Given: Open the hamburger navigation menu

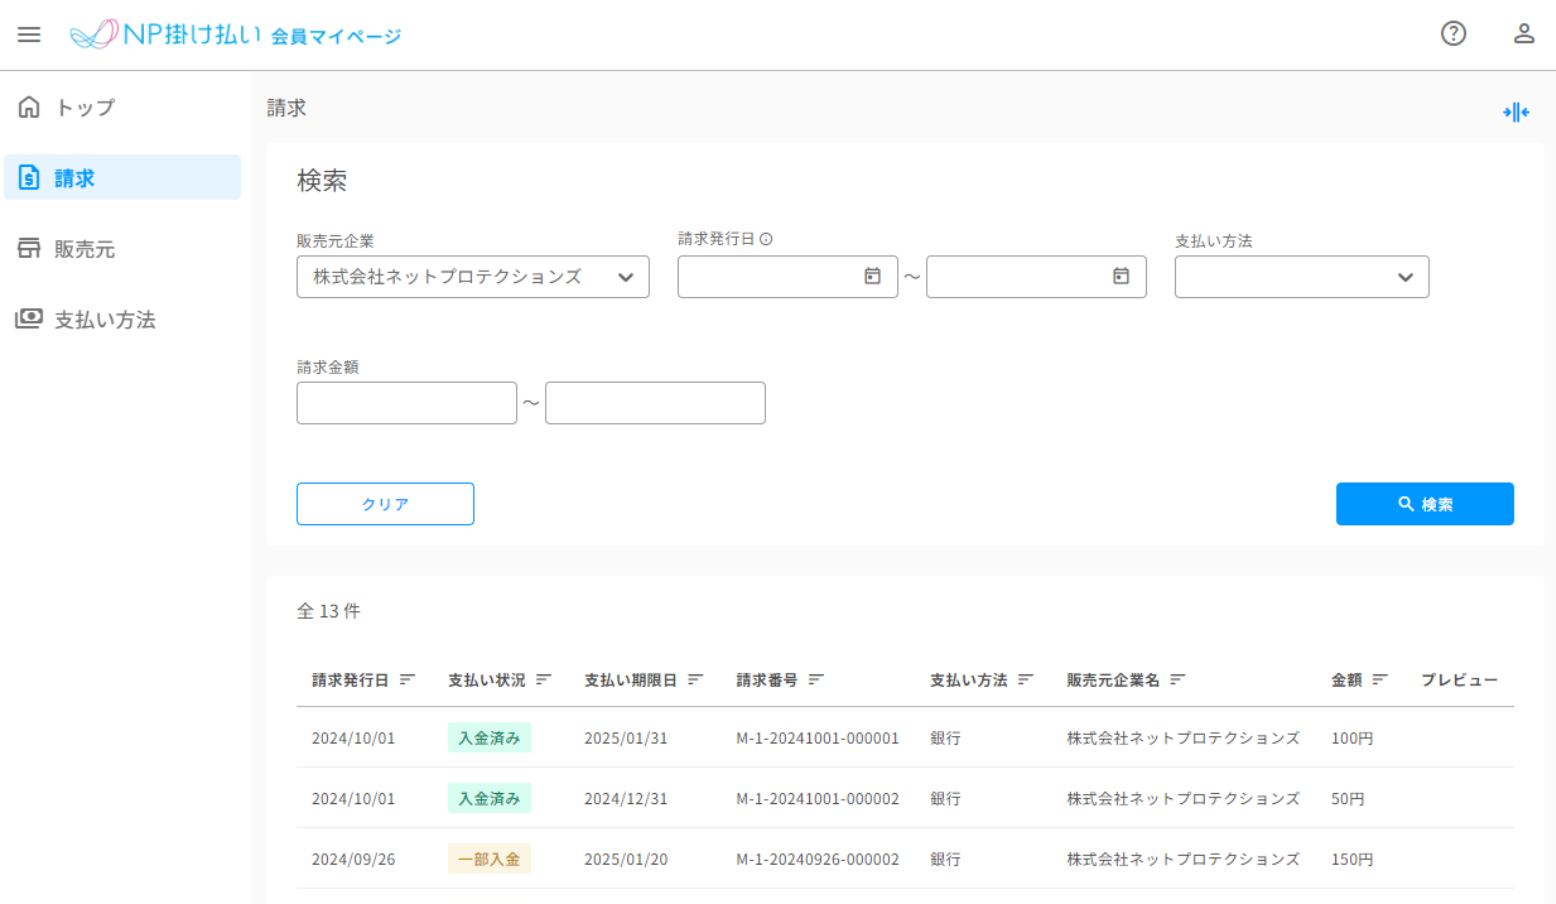Looking at the screenshot, I should [x=29, y=35].
